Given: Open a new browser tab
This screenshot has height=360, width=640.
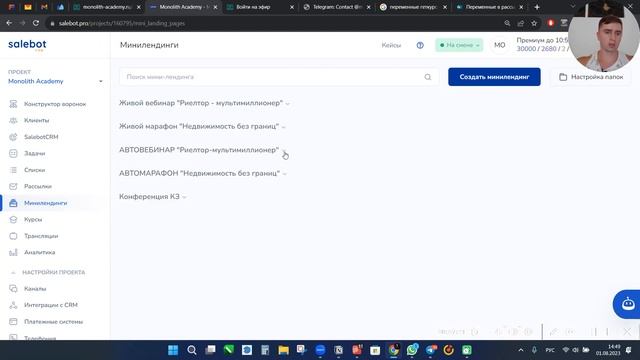Looking at the screenshot, I should (x=537, y=7).
